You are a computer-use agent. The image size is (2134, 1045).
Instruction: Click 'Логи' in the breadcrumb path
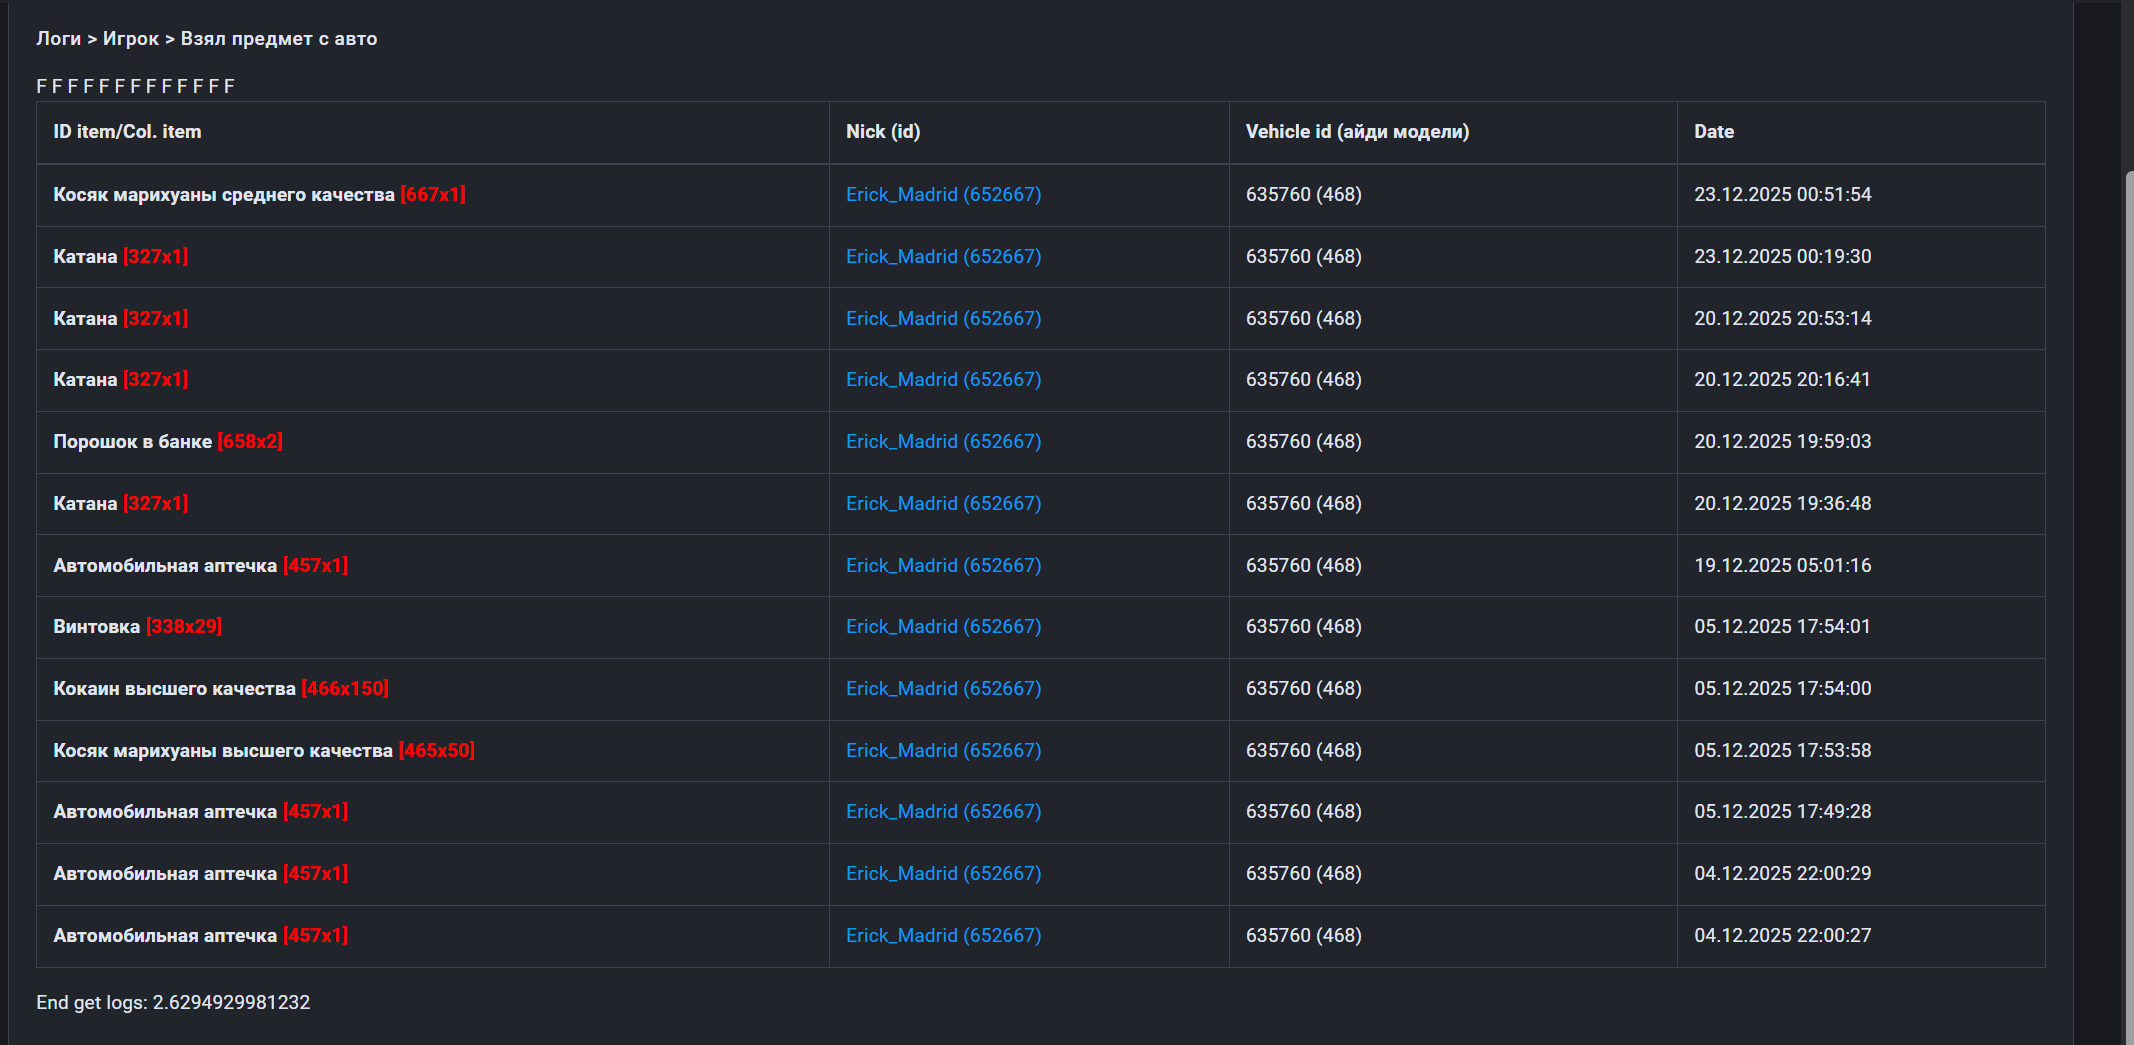tap(58, 39)
